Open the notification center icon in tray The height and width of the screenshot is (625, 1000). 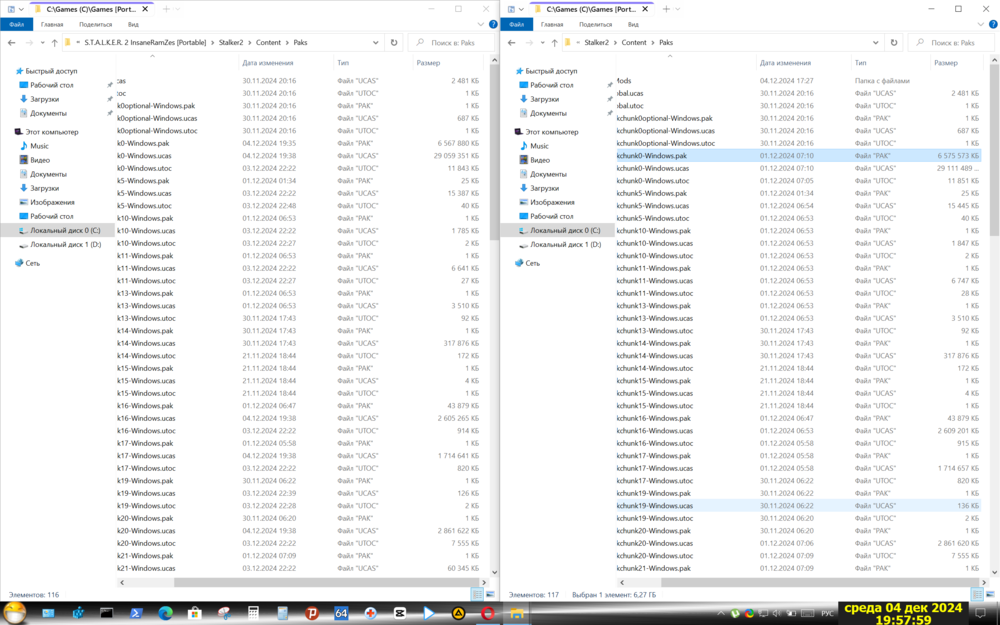[978, 613]
